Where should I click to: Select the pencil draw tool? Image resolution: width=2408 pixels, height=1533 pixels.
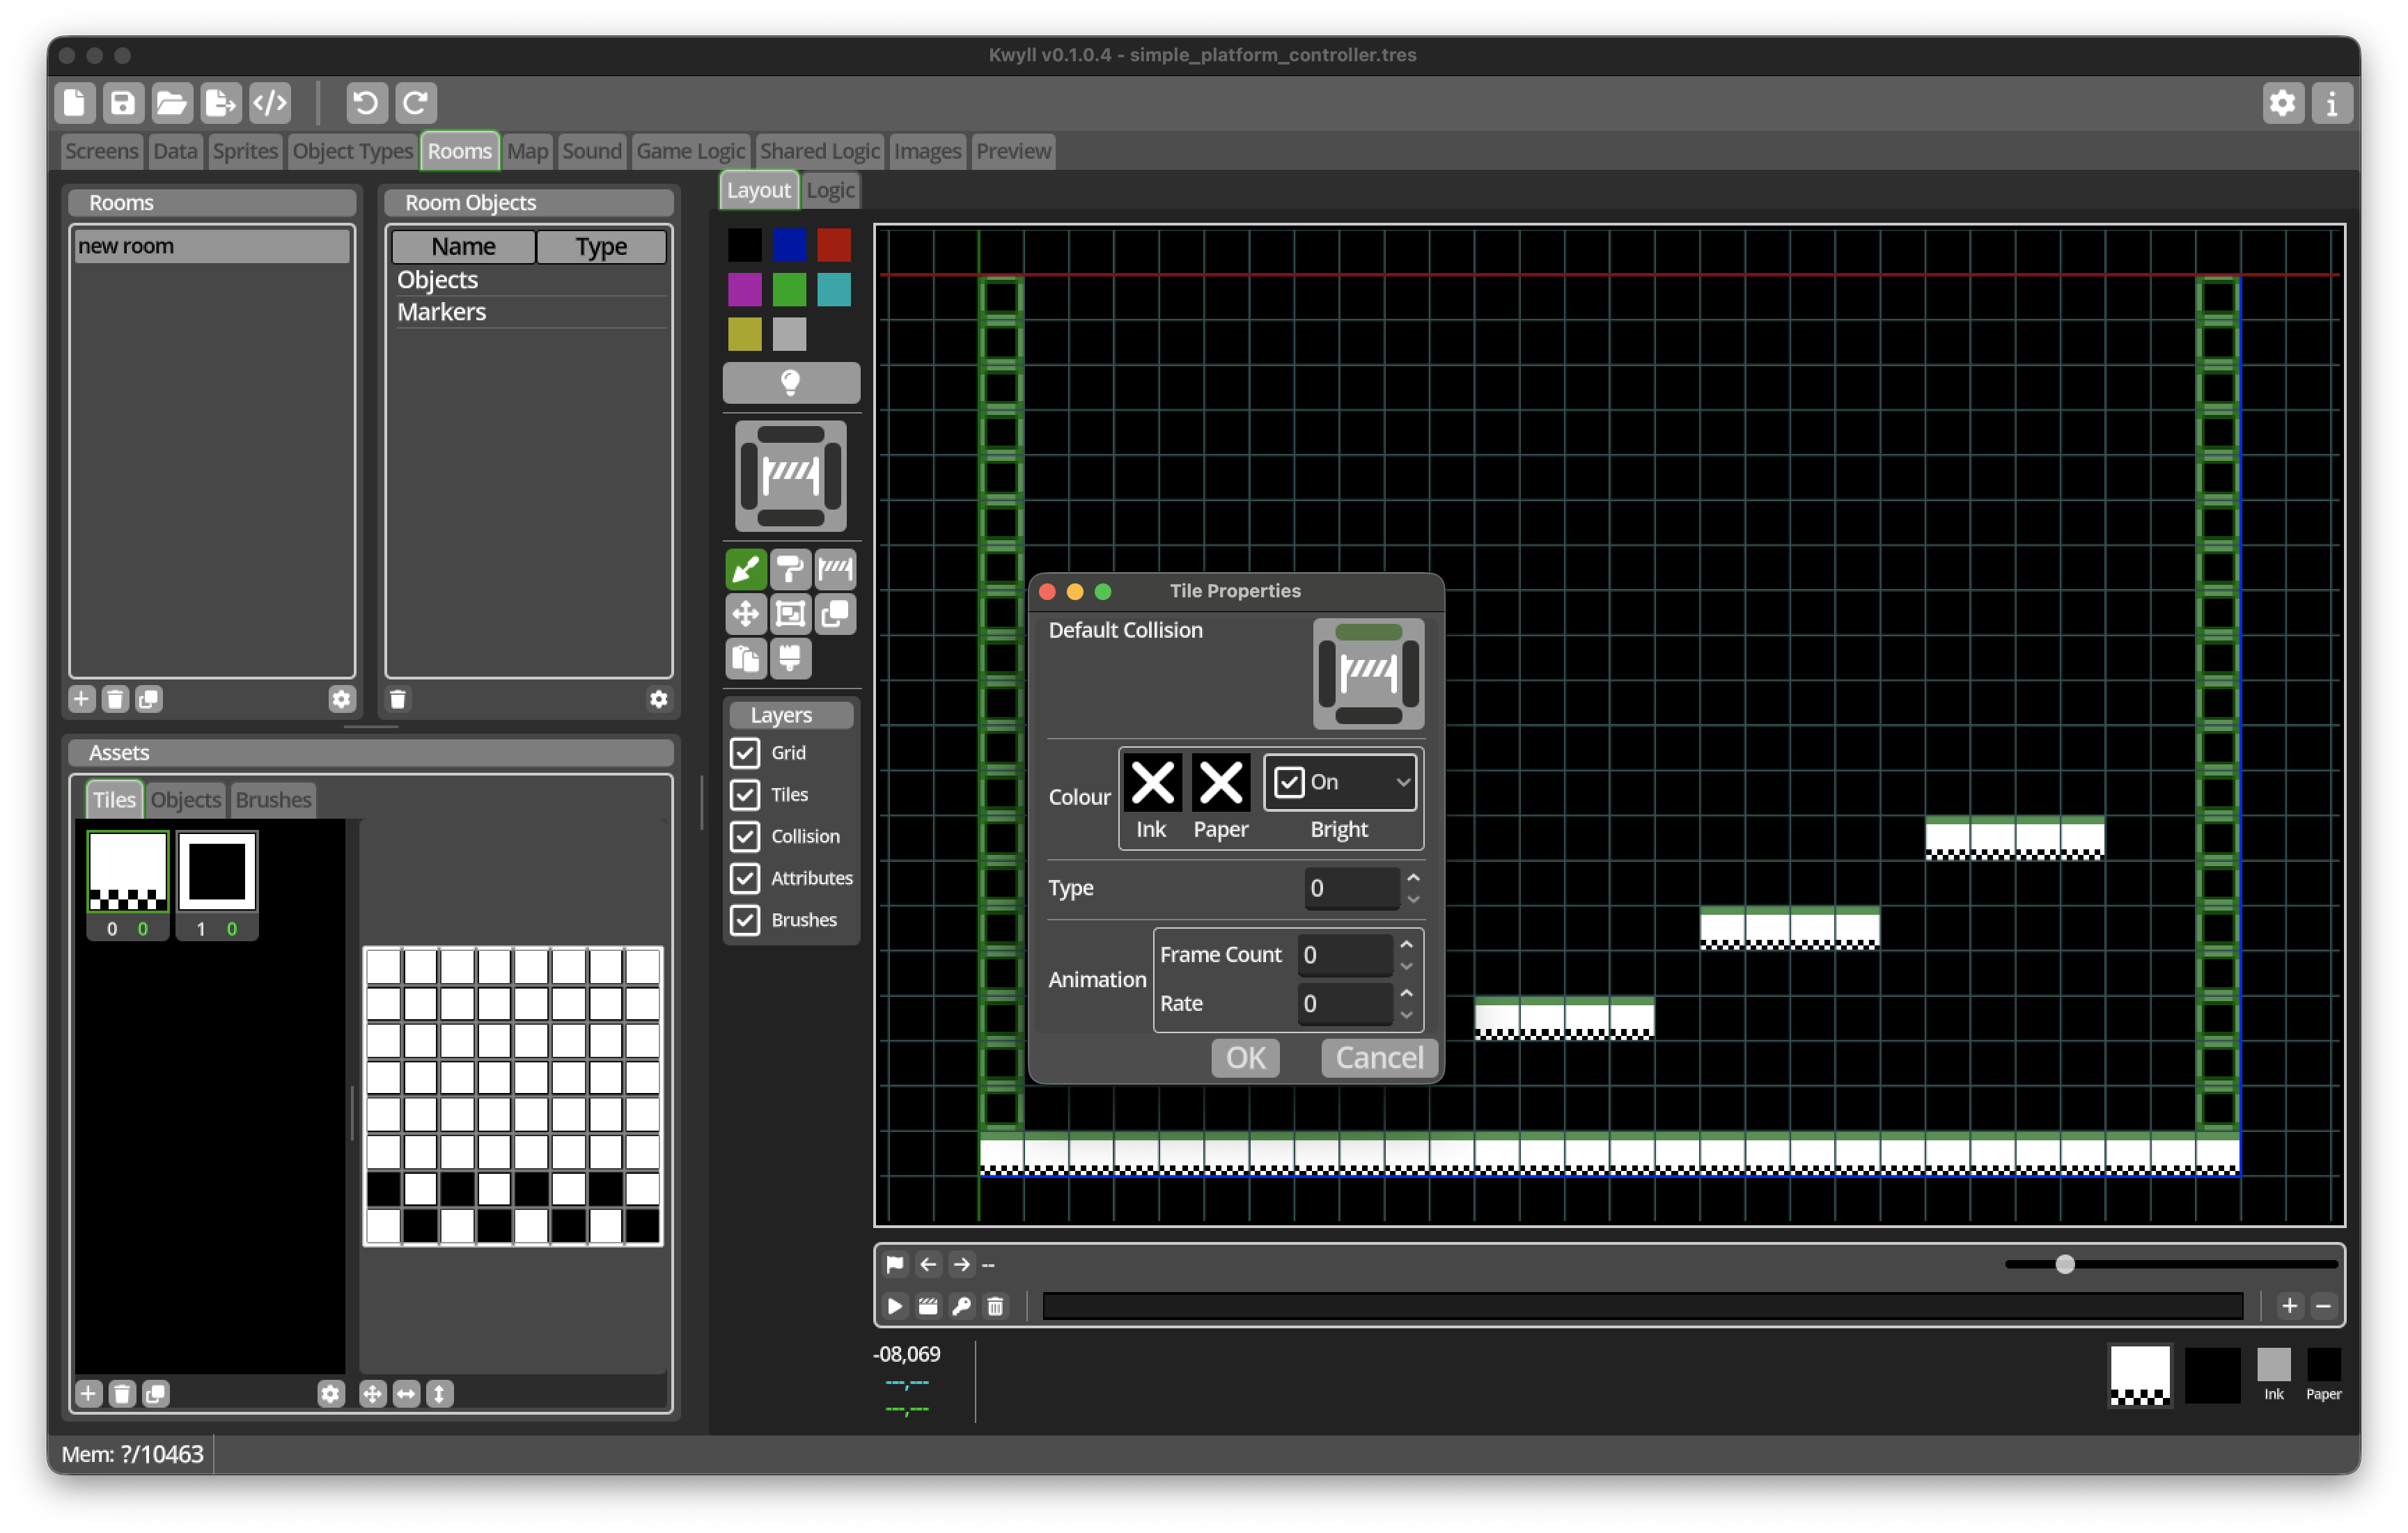(x=745, y=570)
